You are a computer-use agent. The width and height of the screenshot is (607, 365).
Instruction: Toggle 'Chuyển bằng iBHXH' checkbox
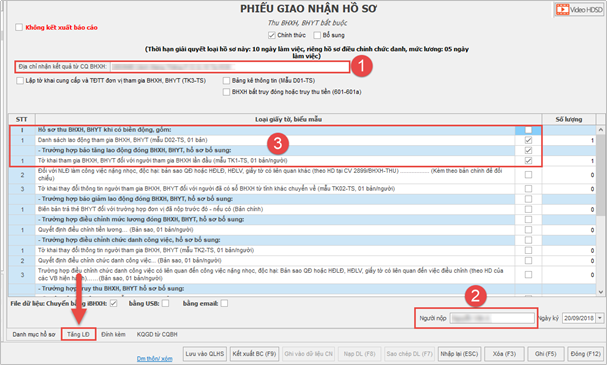pyautogui.click(x=113, y=303)
